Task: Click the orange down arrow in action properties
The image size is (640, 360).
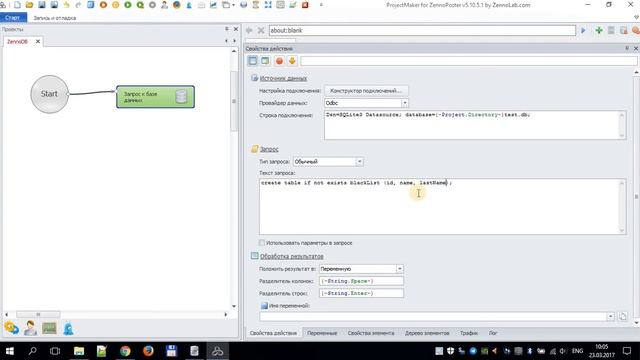Action: pos(292,61)
